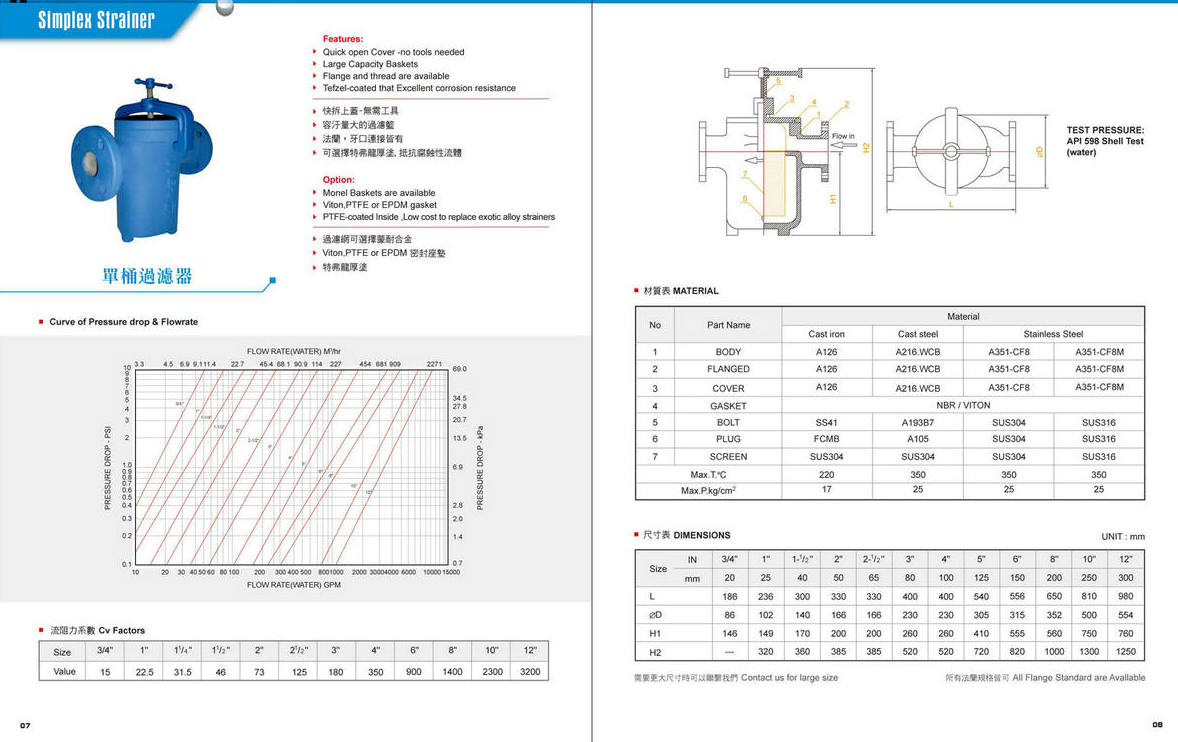Click the "FLANGED" part name cell

[x=728, y=369]
